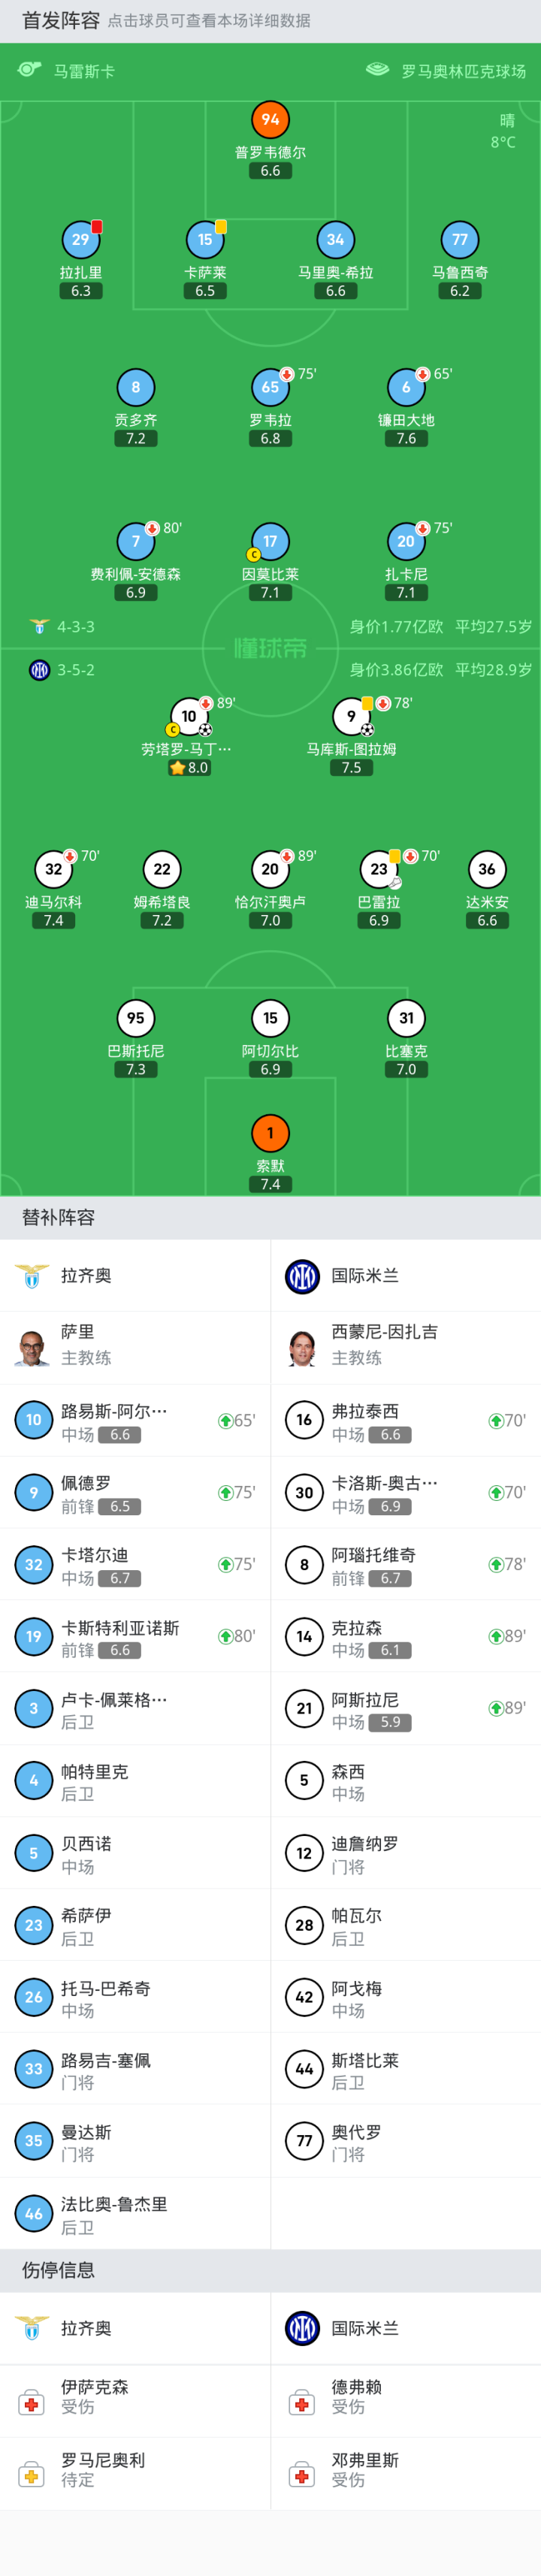This screenshot has height=2576, width=541.
Task: Click the stadium icon beside 罗马奥林匹克球场
Action: [x=377, y=70]
